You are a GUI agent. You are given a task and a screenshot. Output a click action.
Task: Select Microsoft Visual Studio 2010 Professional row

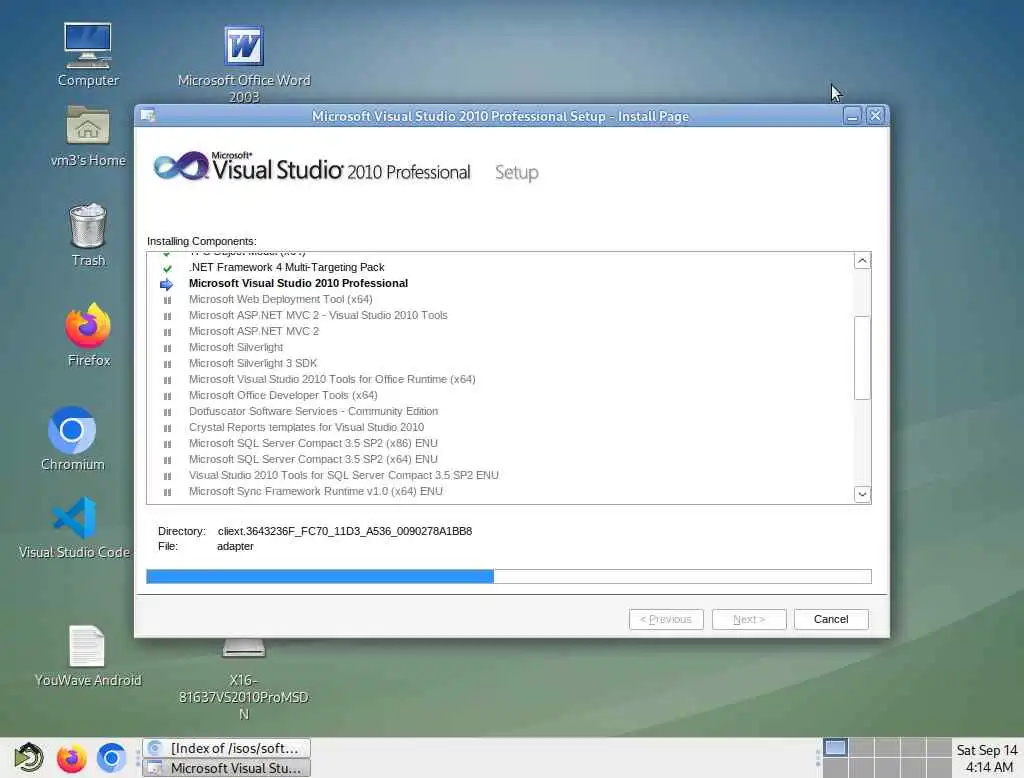[x=298, y=283]
